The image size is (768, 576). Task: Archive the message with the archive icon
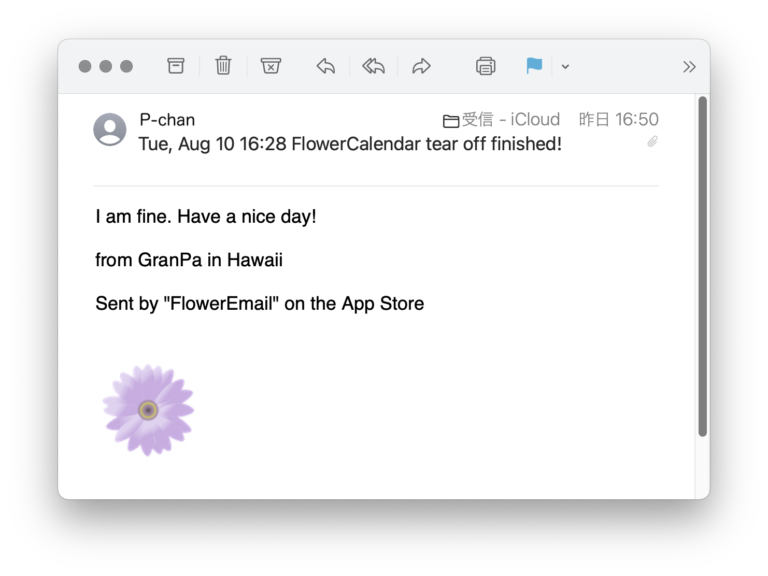pyautogui.click(x=176, y=66)
